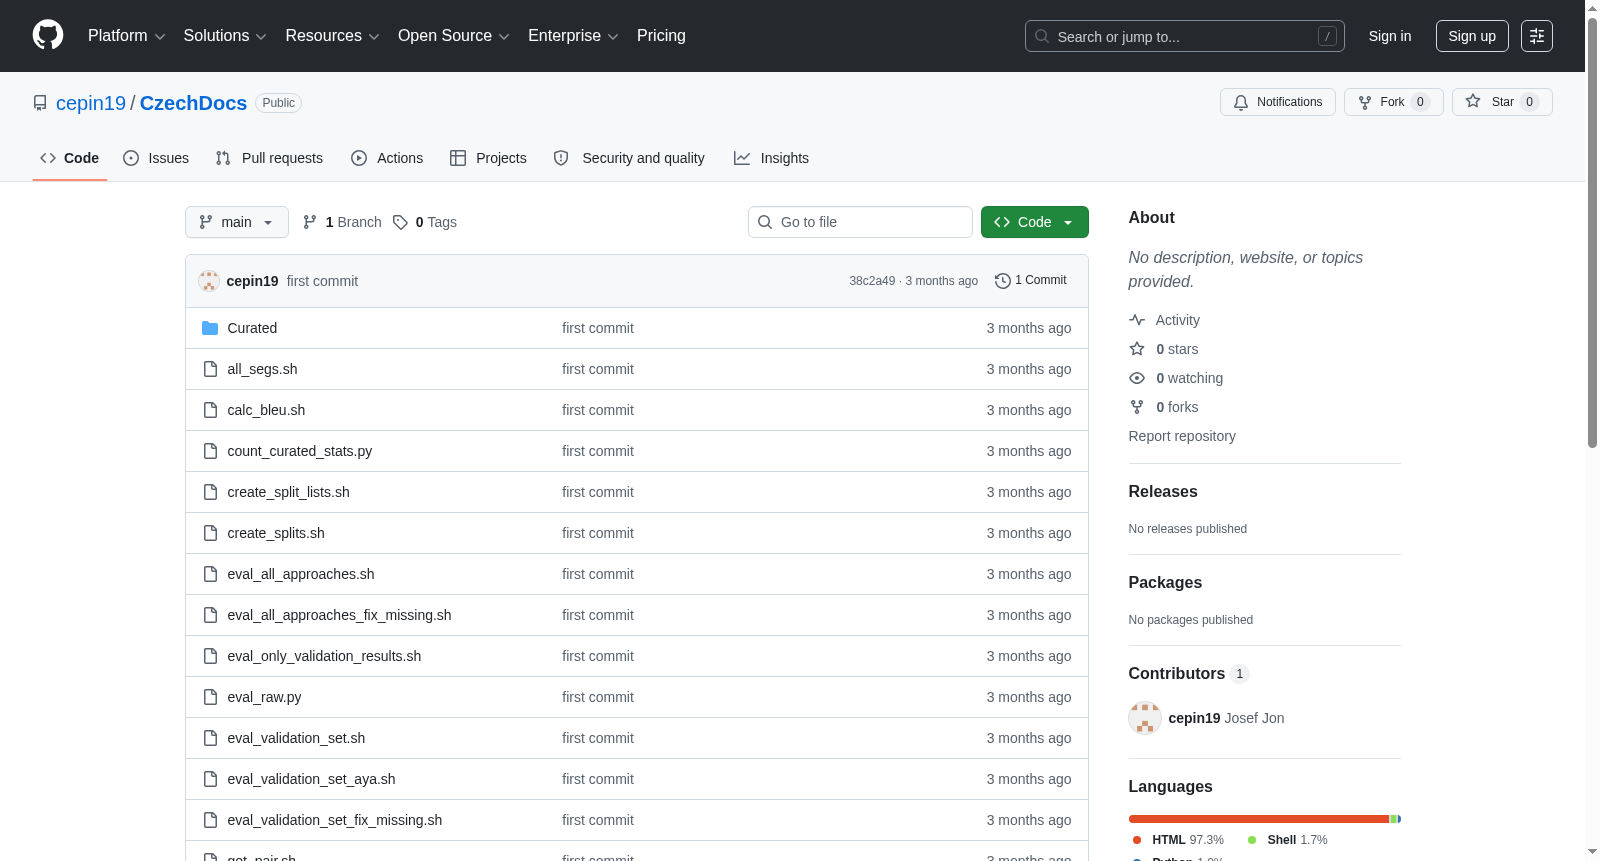The height and width of the screenshot is (861, 1600).
Task: Switch to the Pull requests tab
Action: [269, 158]
